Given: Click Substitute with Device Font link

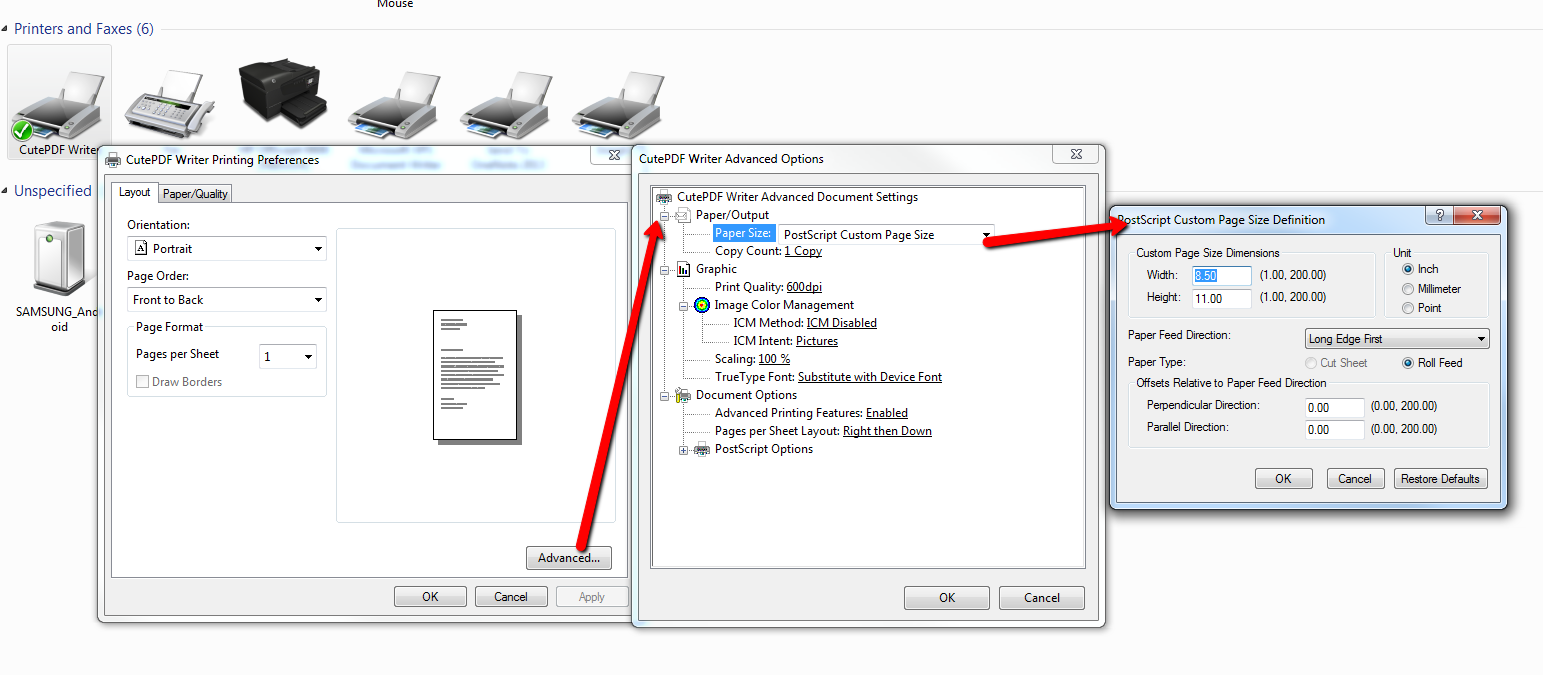Looking at the screenshot, I should (x=870, y=377).
